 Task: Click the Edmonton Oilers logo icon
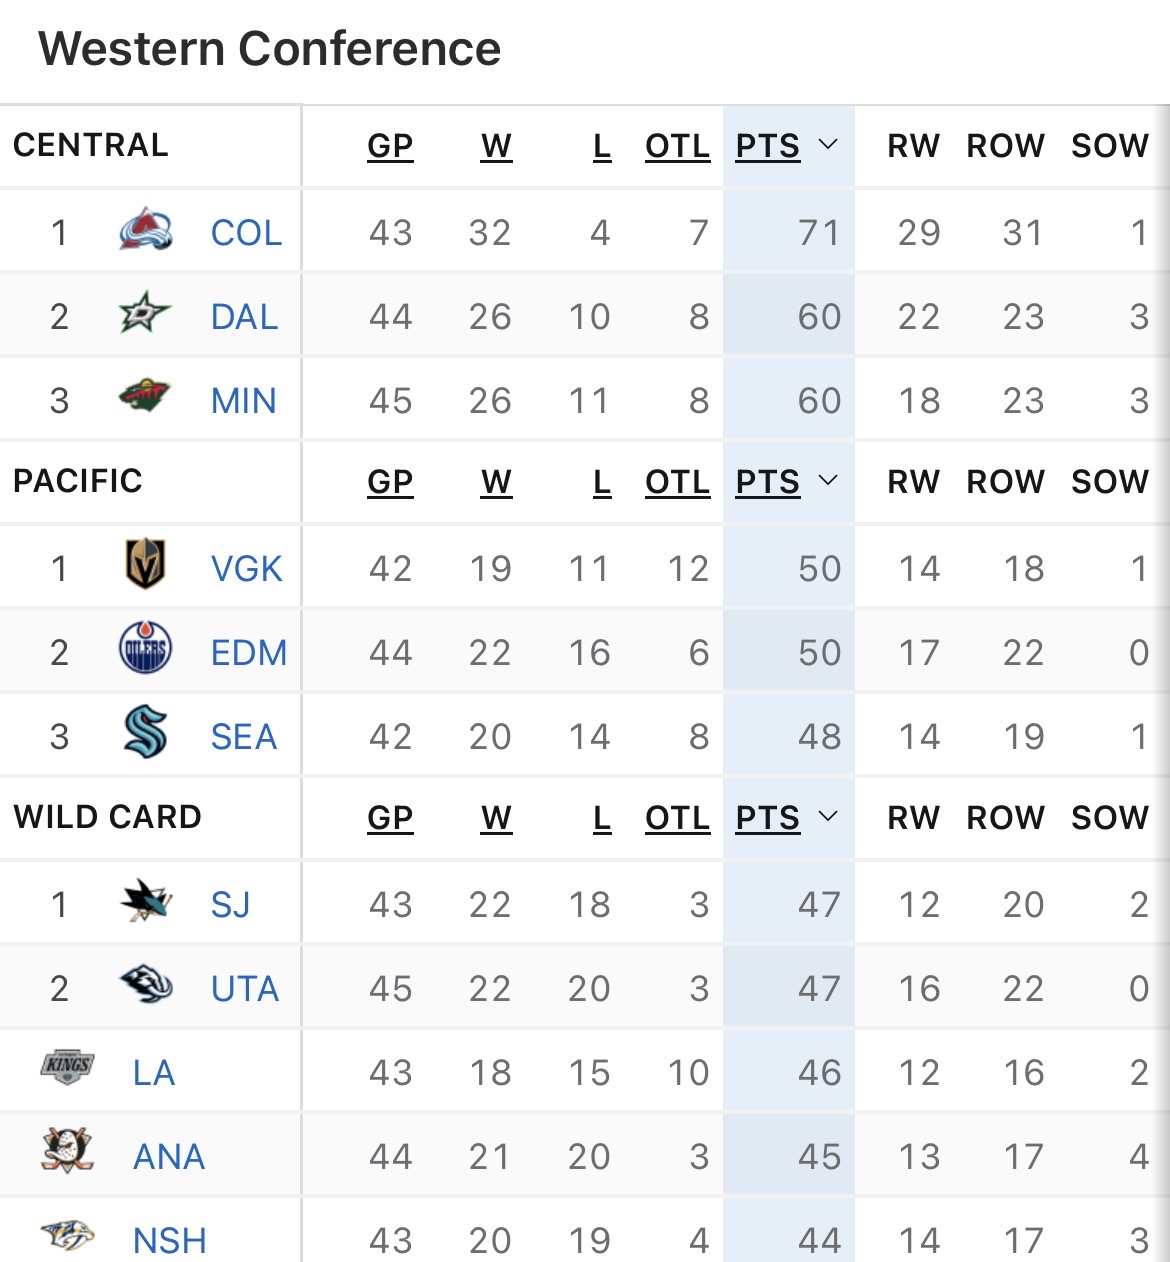[x=145, y=650]
